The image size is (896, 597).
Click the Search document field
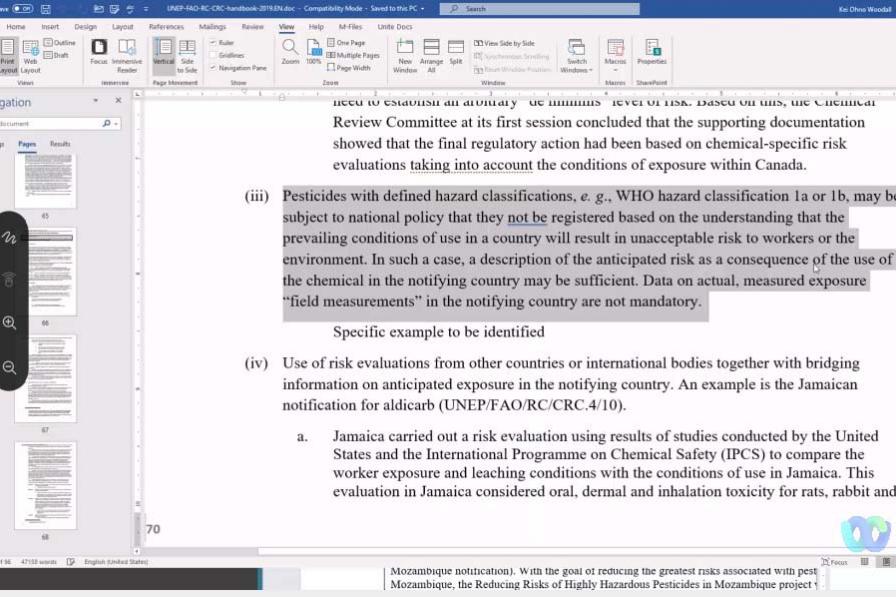(50, 123)
